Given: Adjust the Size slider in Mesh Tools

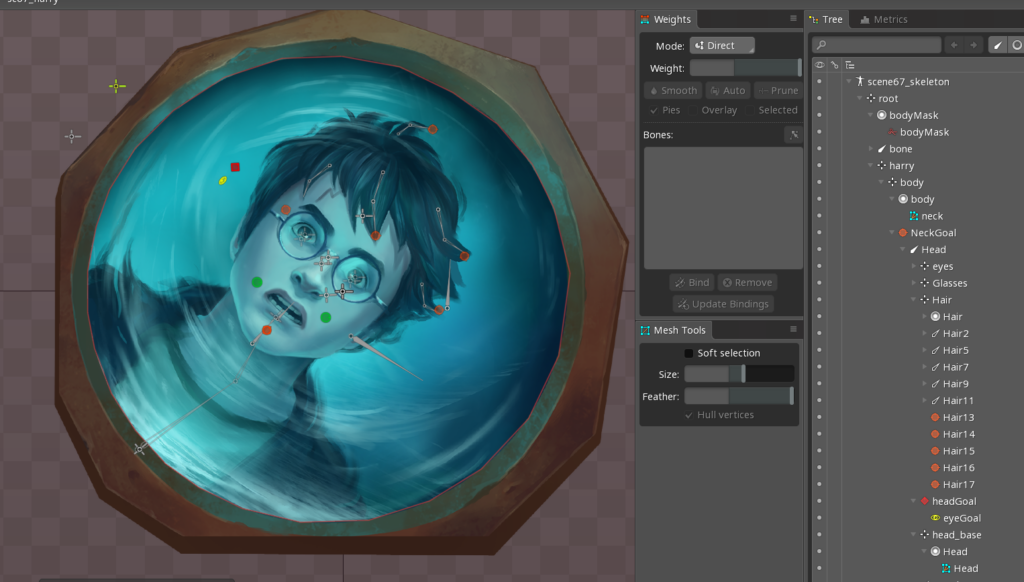Looking at the screenshot, I should point(739,374).
